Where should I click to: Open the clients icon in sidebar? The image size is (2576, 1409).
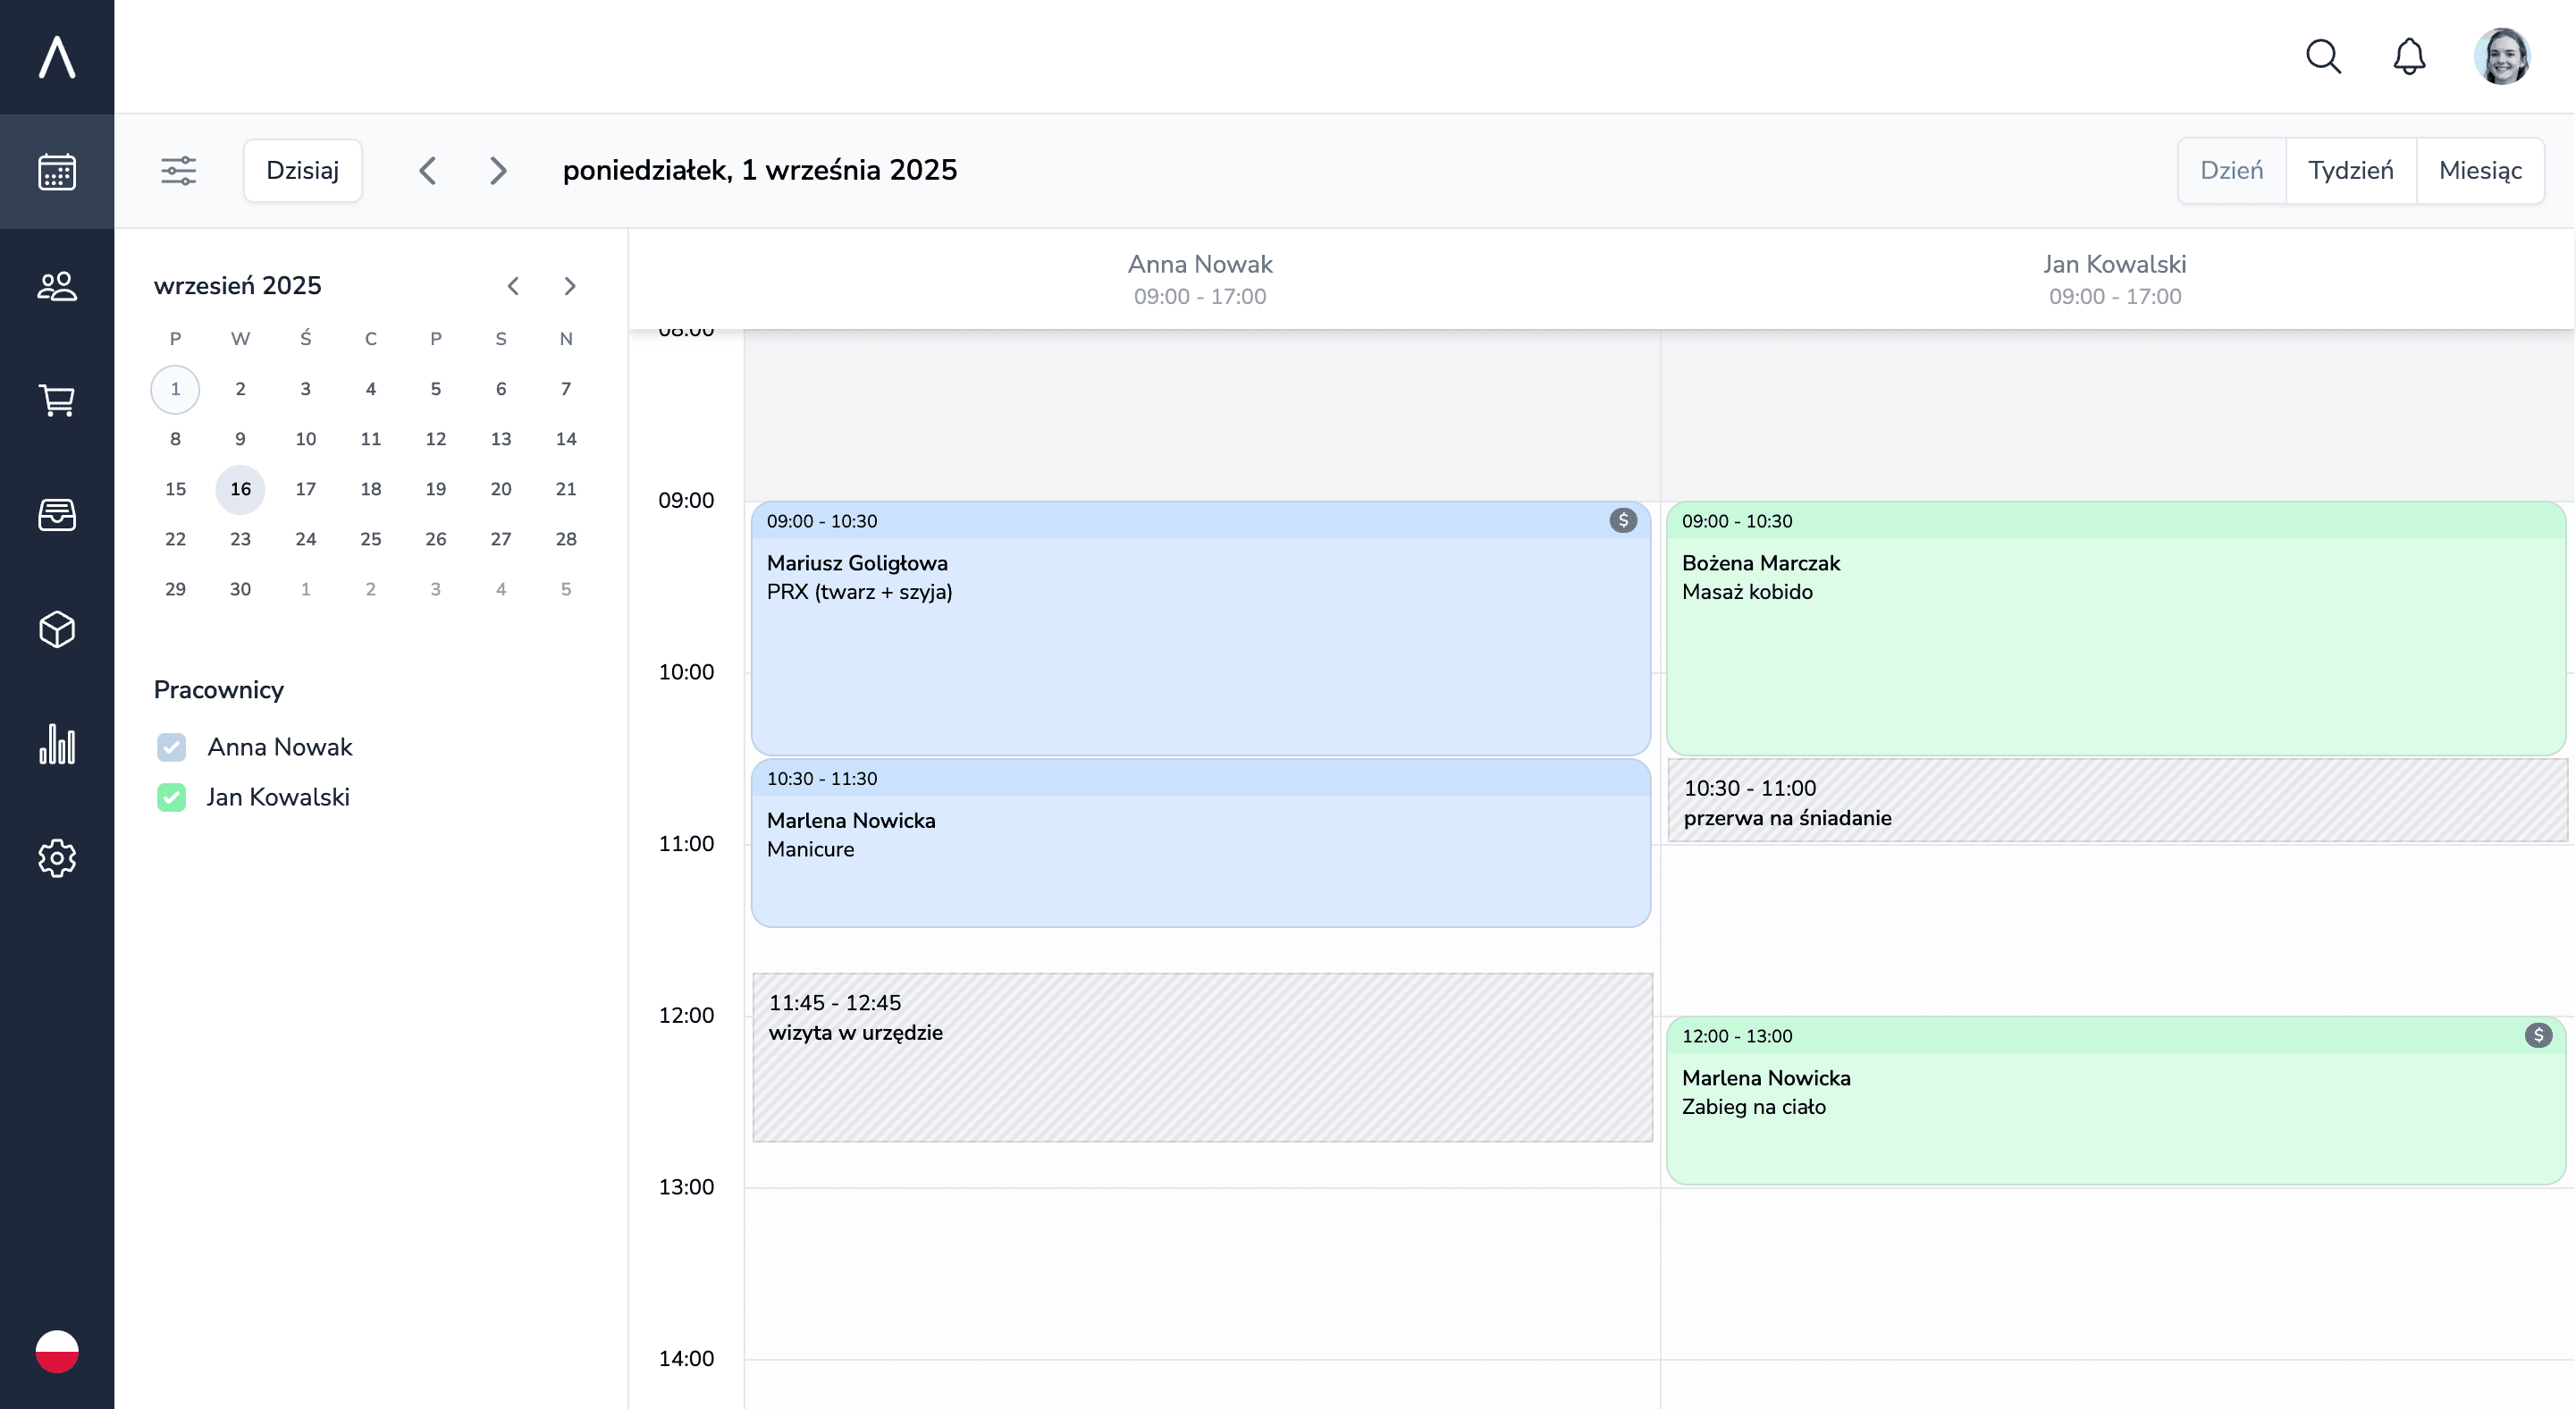click(57, 286)
